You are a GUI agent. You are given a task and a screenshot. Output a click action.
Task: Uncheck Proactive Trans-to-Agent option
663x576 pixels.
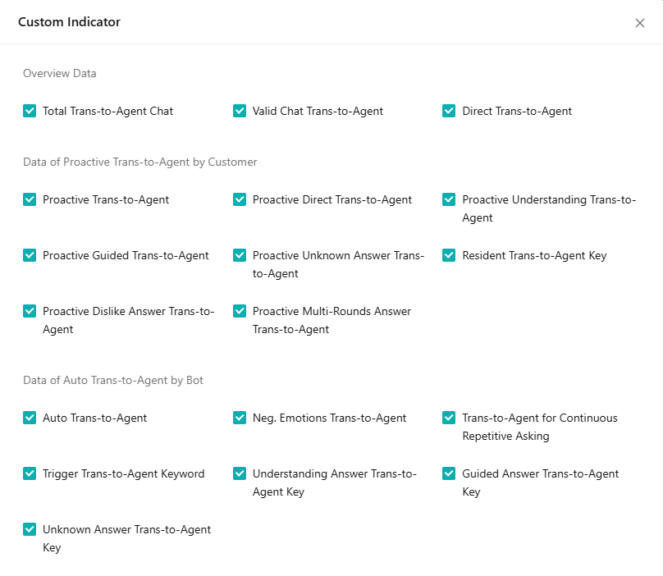(30, 200)
